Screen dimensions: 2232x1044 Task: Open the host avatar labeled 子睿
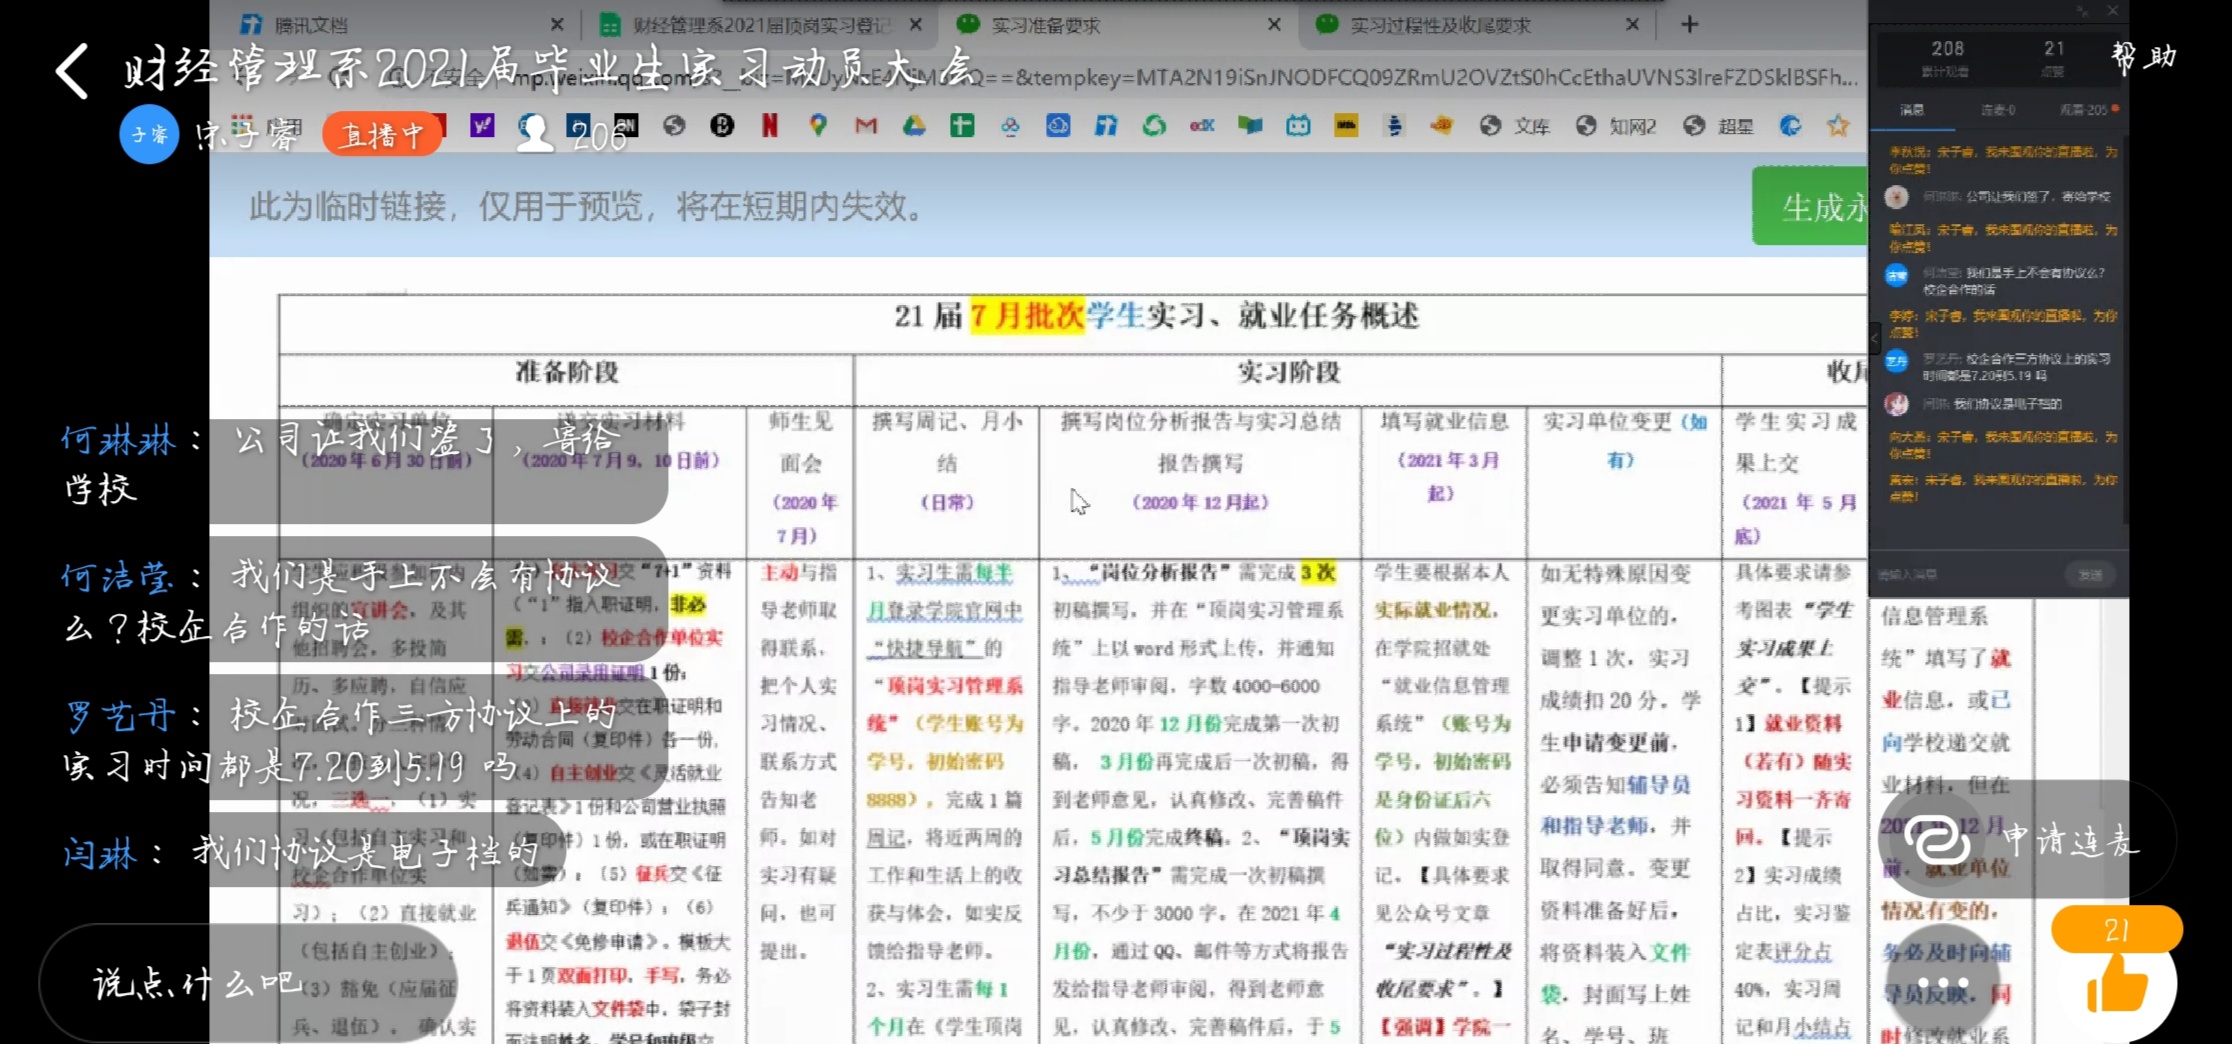[149, 134]
